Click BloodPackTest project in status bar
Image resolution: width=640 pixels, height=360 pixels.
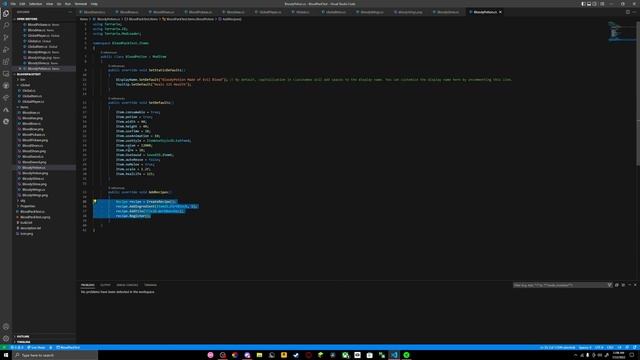point(68,348)
